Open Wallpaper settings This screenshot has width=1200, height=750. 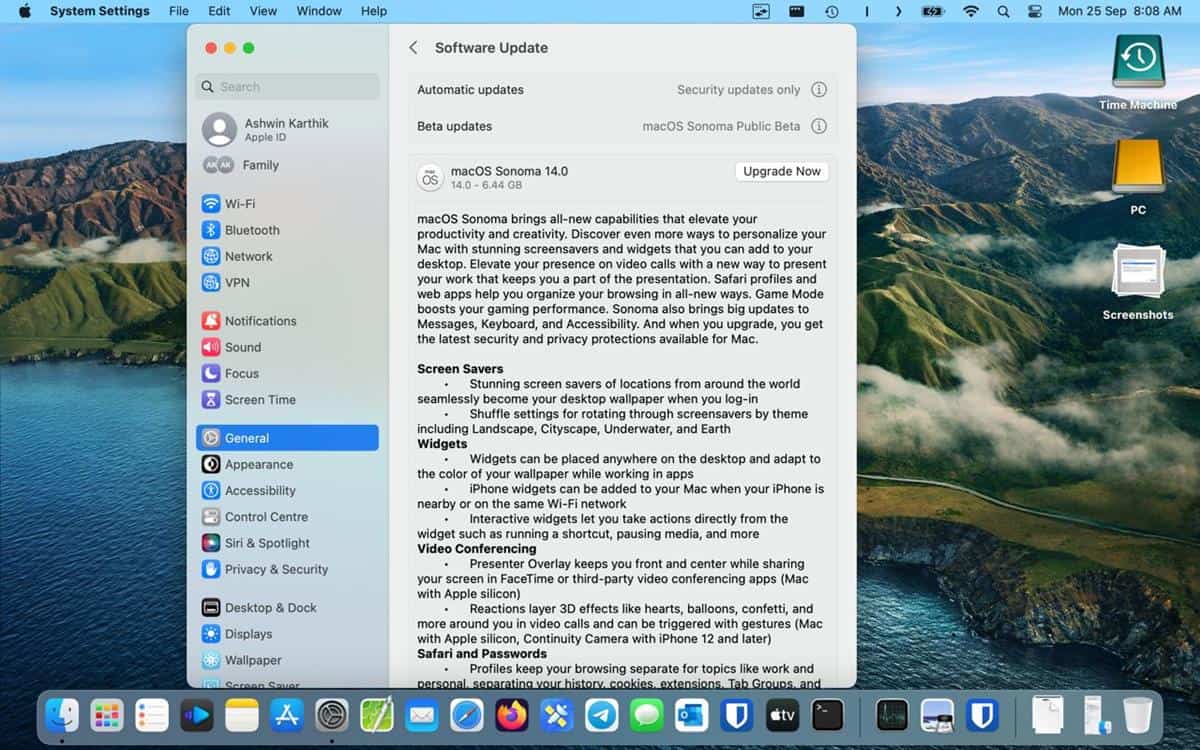[258, 660]
